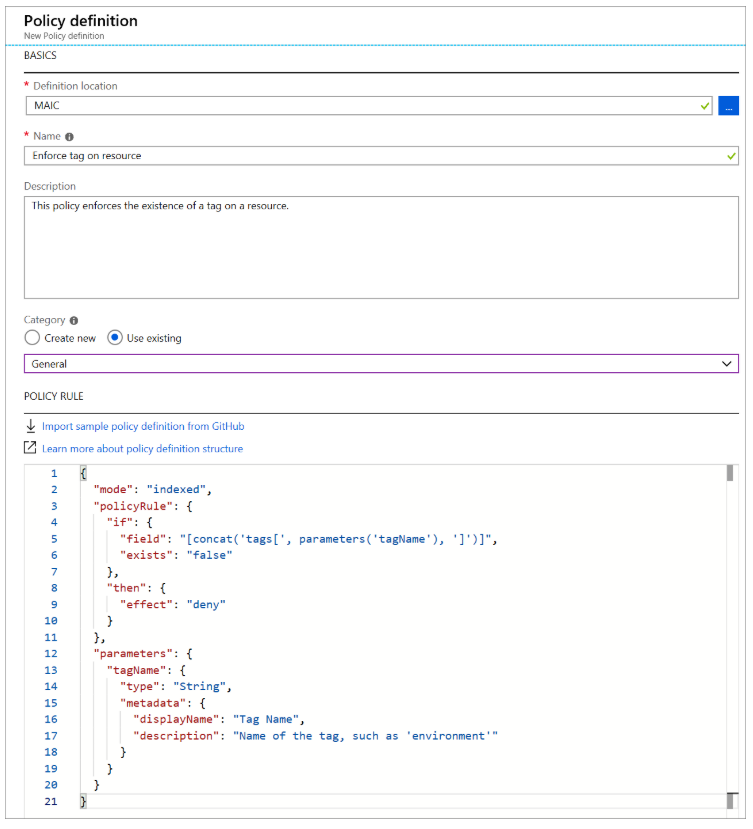Click the "parameters" key on line 12

coord(133,653)
